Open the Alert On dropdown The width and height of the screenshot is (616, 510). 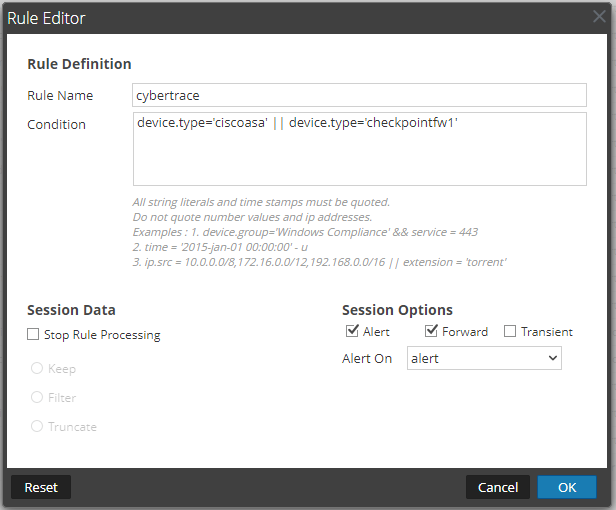[x=484, y=359]
